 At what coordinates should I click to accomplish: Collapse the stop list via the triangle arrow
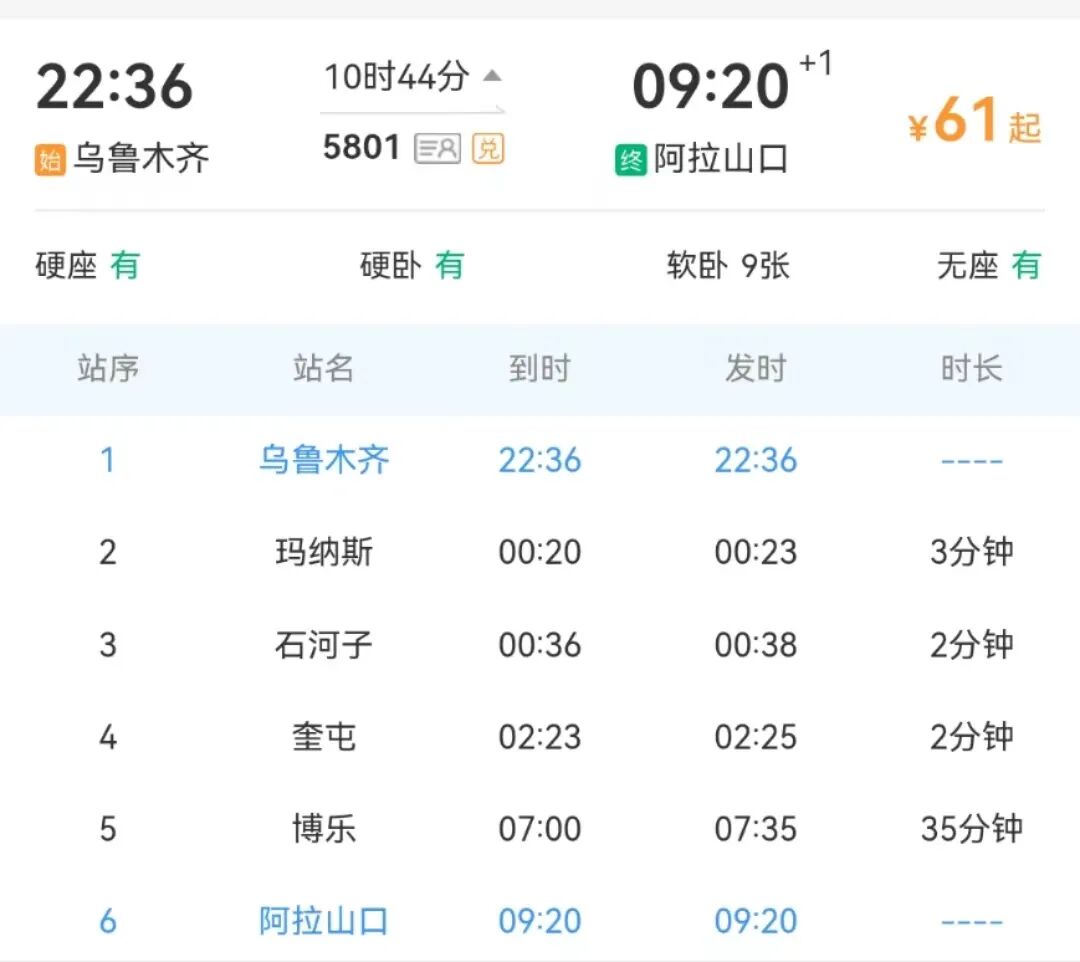492,75
